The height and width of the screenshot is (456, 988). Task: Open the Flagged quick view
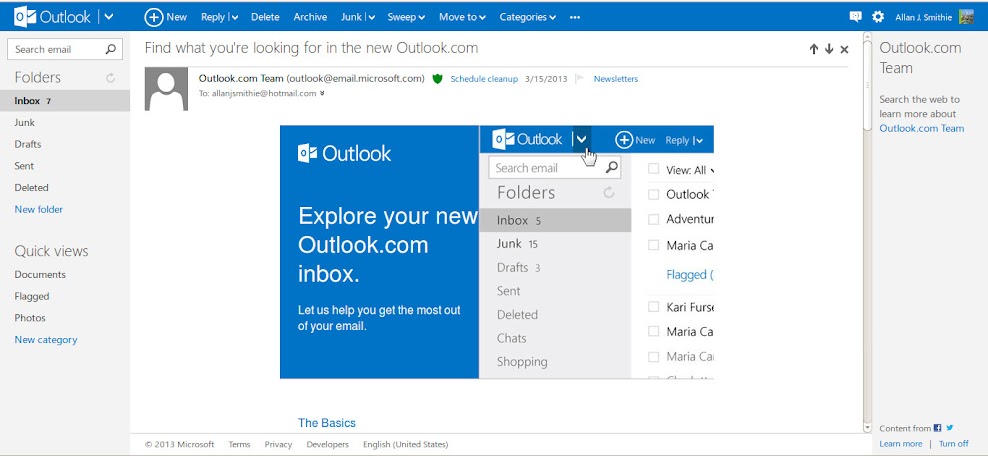coord(32,296)
